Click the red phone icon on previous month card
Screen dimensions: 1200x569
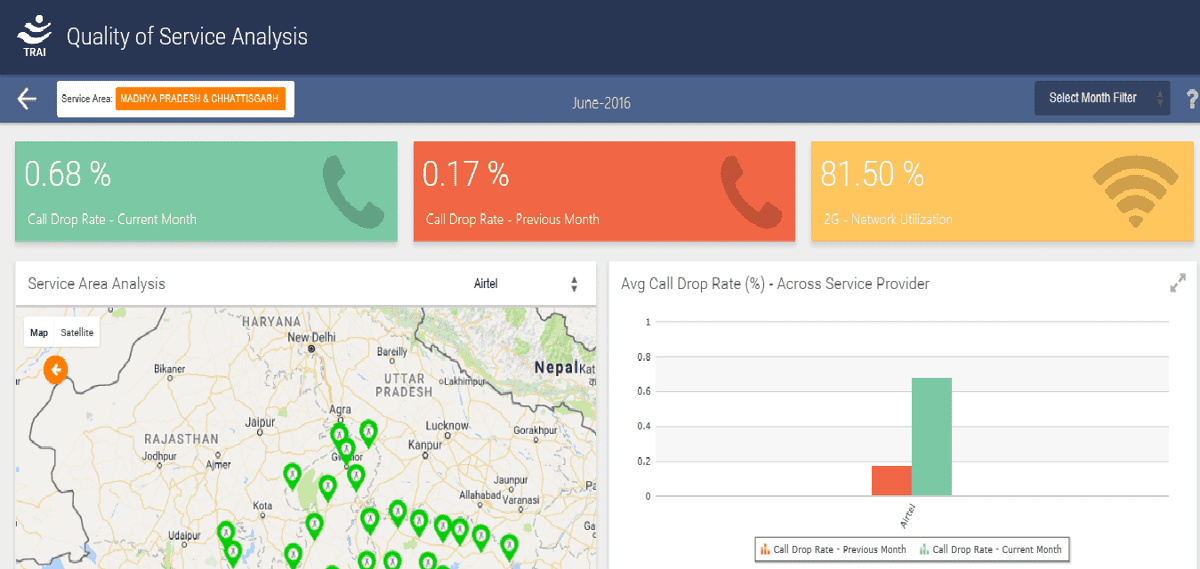pos(751,191)
